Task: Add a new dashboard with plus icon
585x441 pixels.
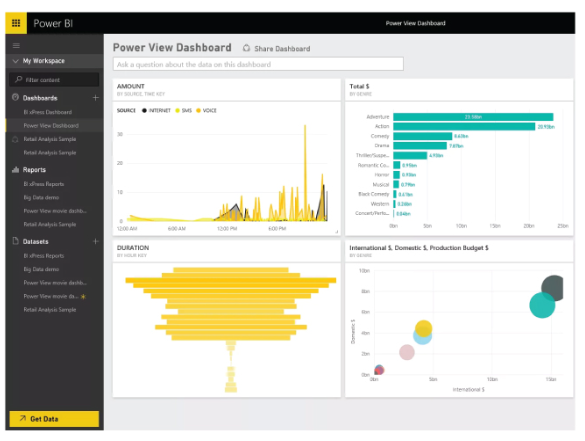Action: 96,98
